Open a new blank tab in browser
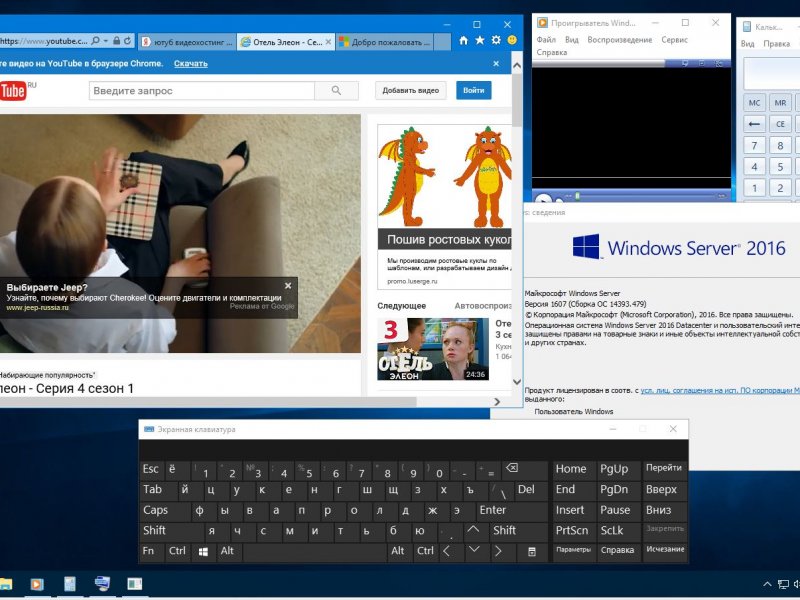 [x=442, y=42]
